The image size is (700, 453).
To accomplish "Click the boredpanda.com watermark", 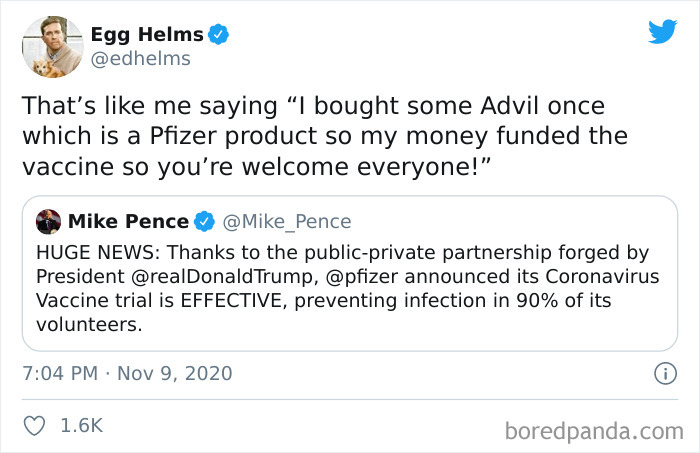I will pos(593,432).
